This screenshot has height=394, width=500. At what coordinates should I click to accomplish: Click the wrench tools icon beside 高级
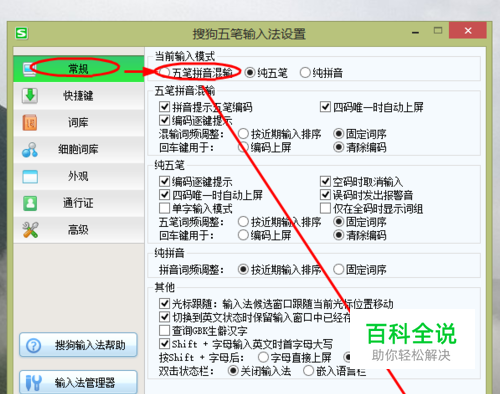pos(30,230)
